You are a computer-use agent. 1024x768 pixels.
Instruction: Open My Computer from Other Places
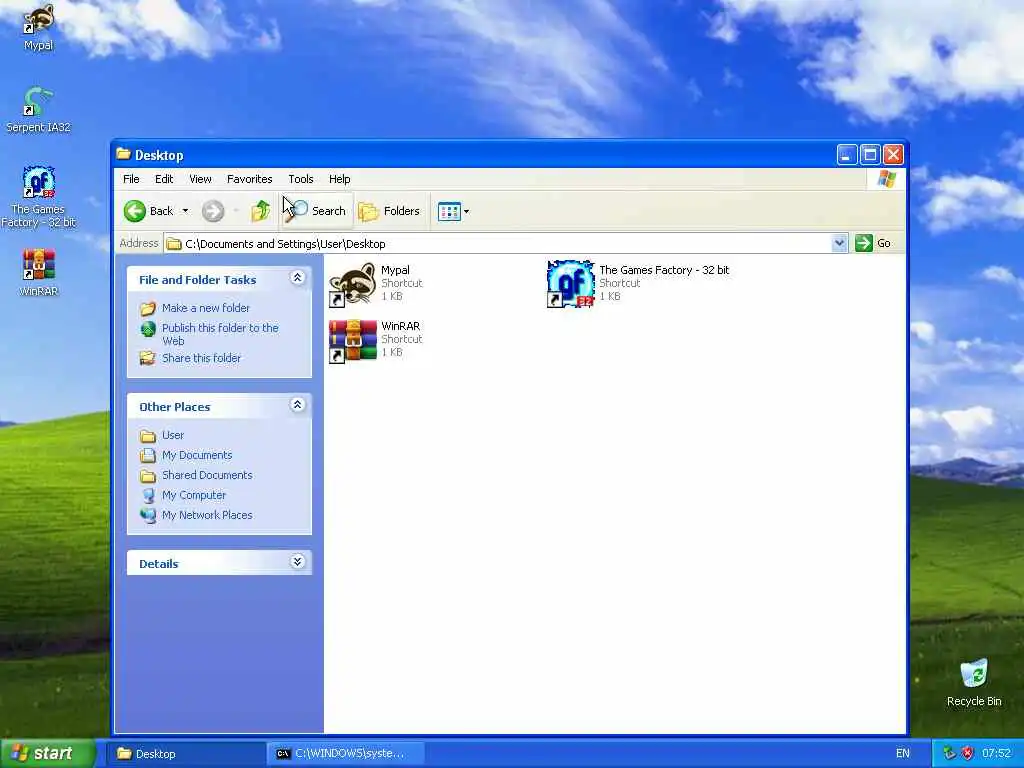[194, 495]
